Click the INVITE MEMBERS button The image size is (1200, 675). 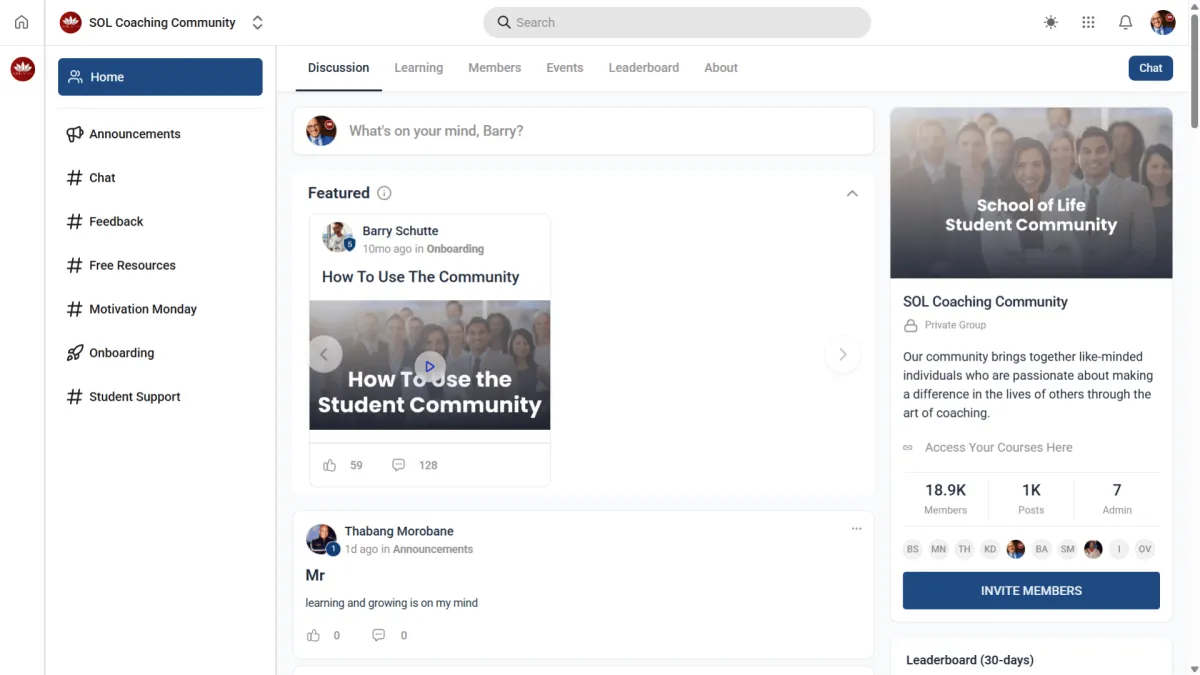coord(1031,591)
